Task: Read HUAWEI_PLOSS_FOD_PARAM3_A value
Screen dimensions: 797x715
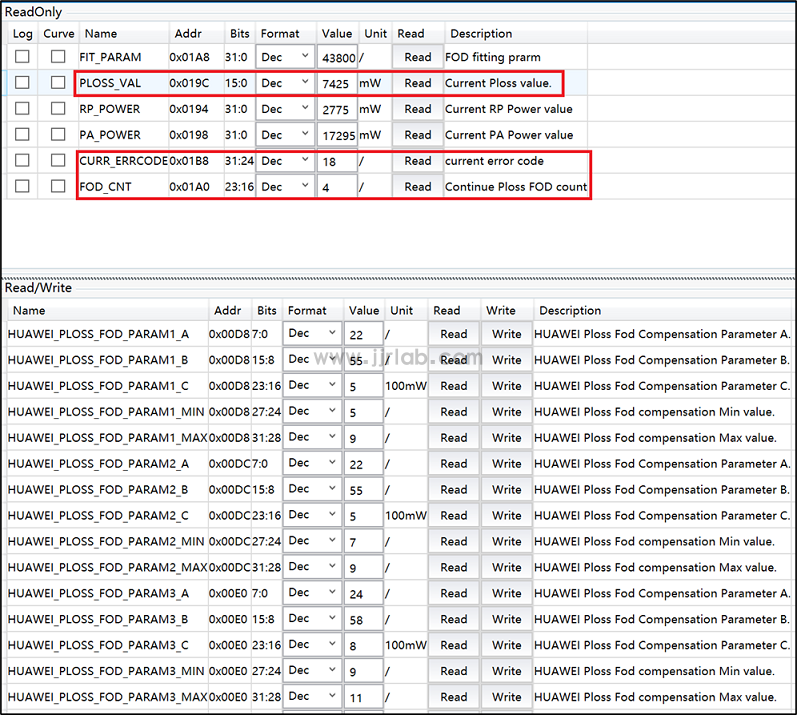Action: 453,593
